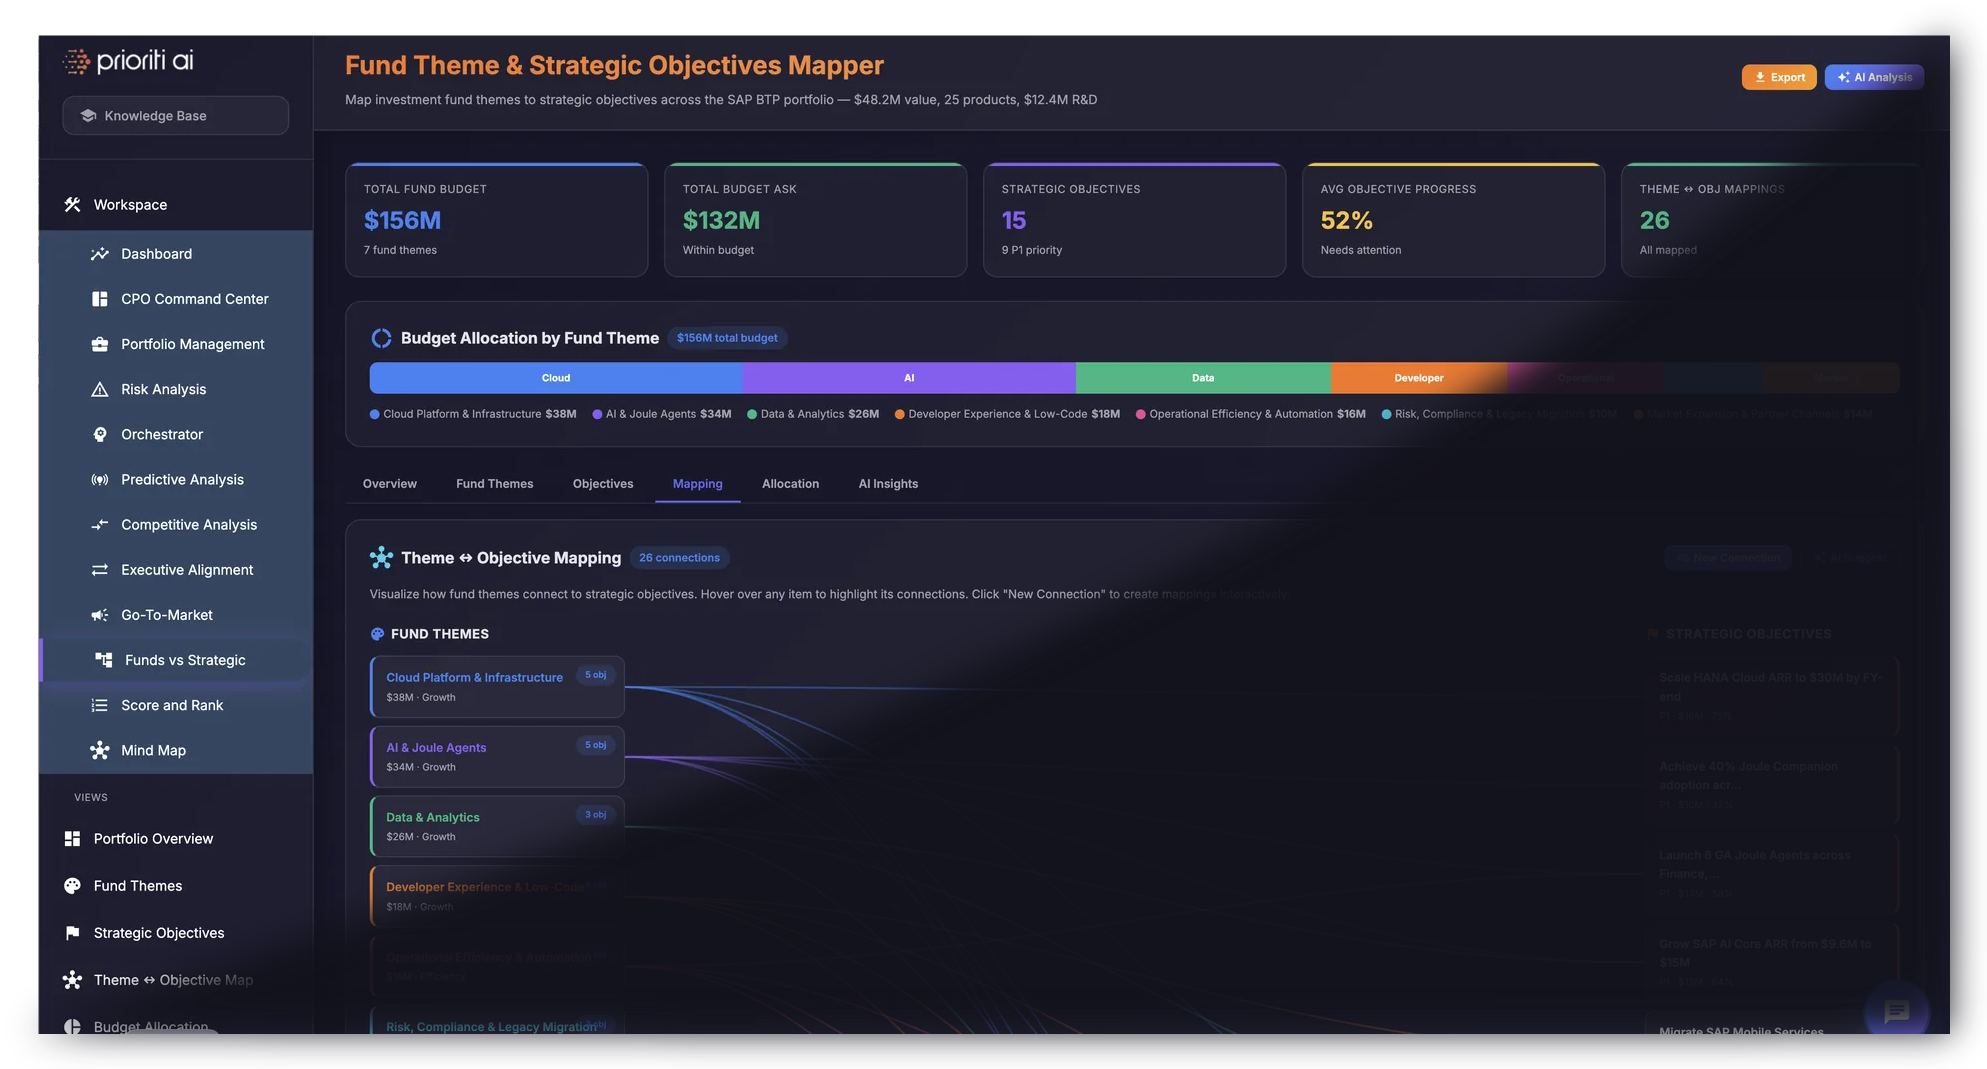Click the 26 connections badge
Viewport: 1987px width, 1069px height.
[679, 558]
